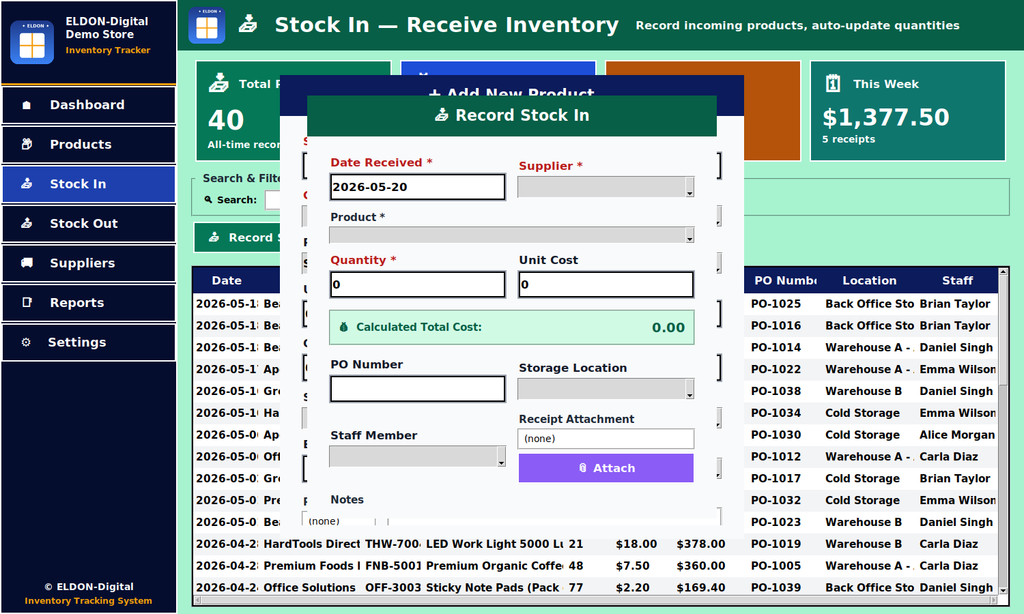Select the PO-1032 cell
This screenshot has height=614, width=1024.
pyautogui.click(x=776, y=500)
